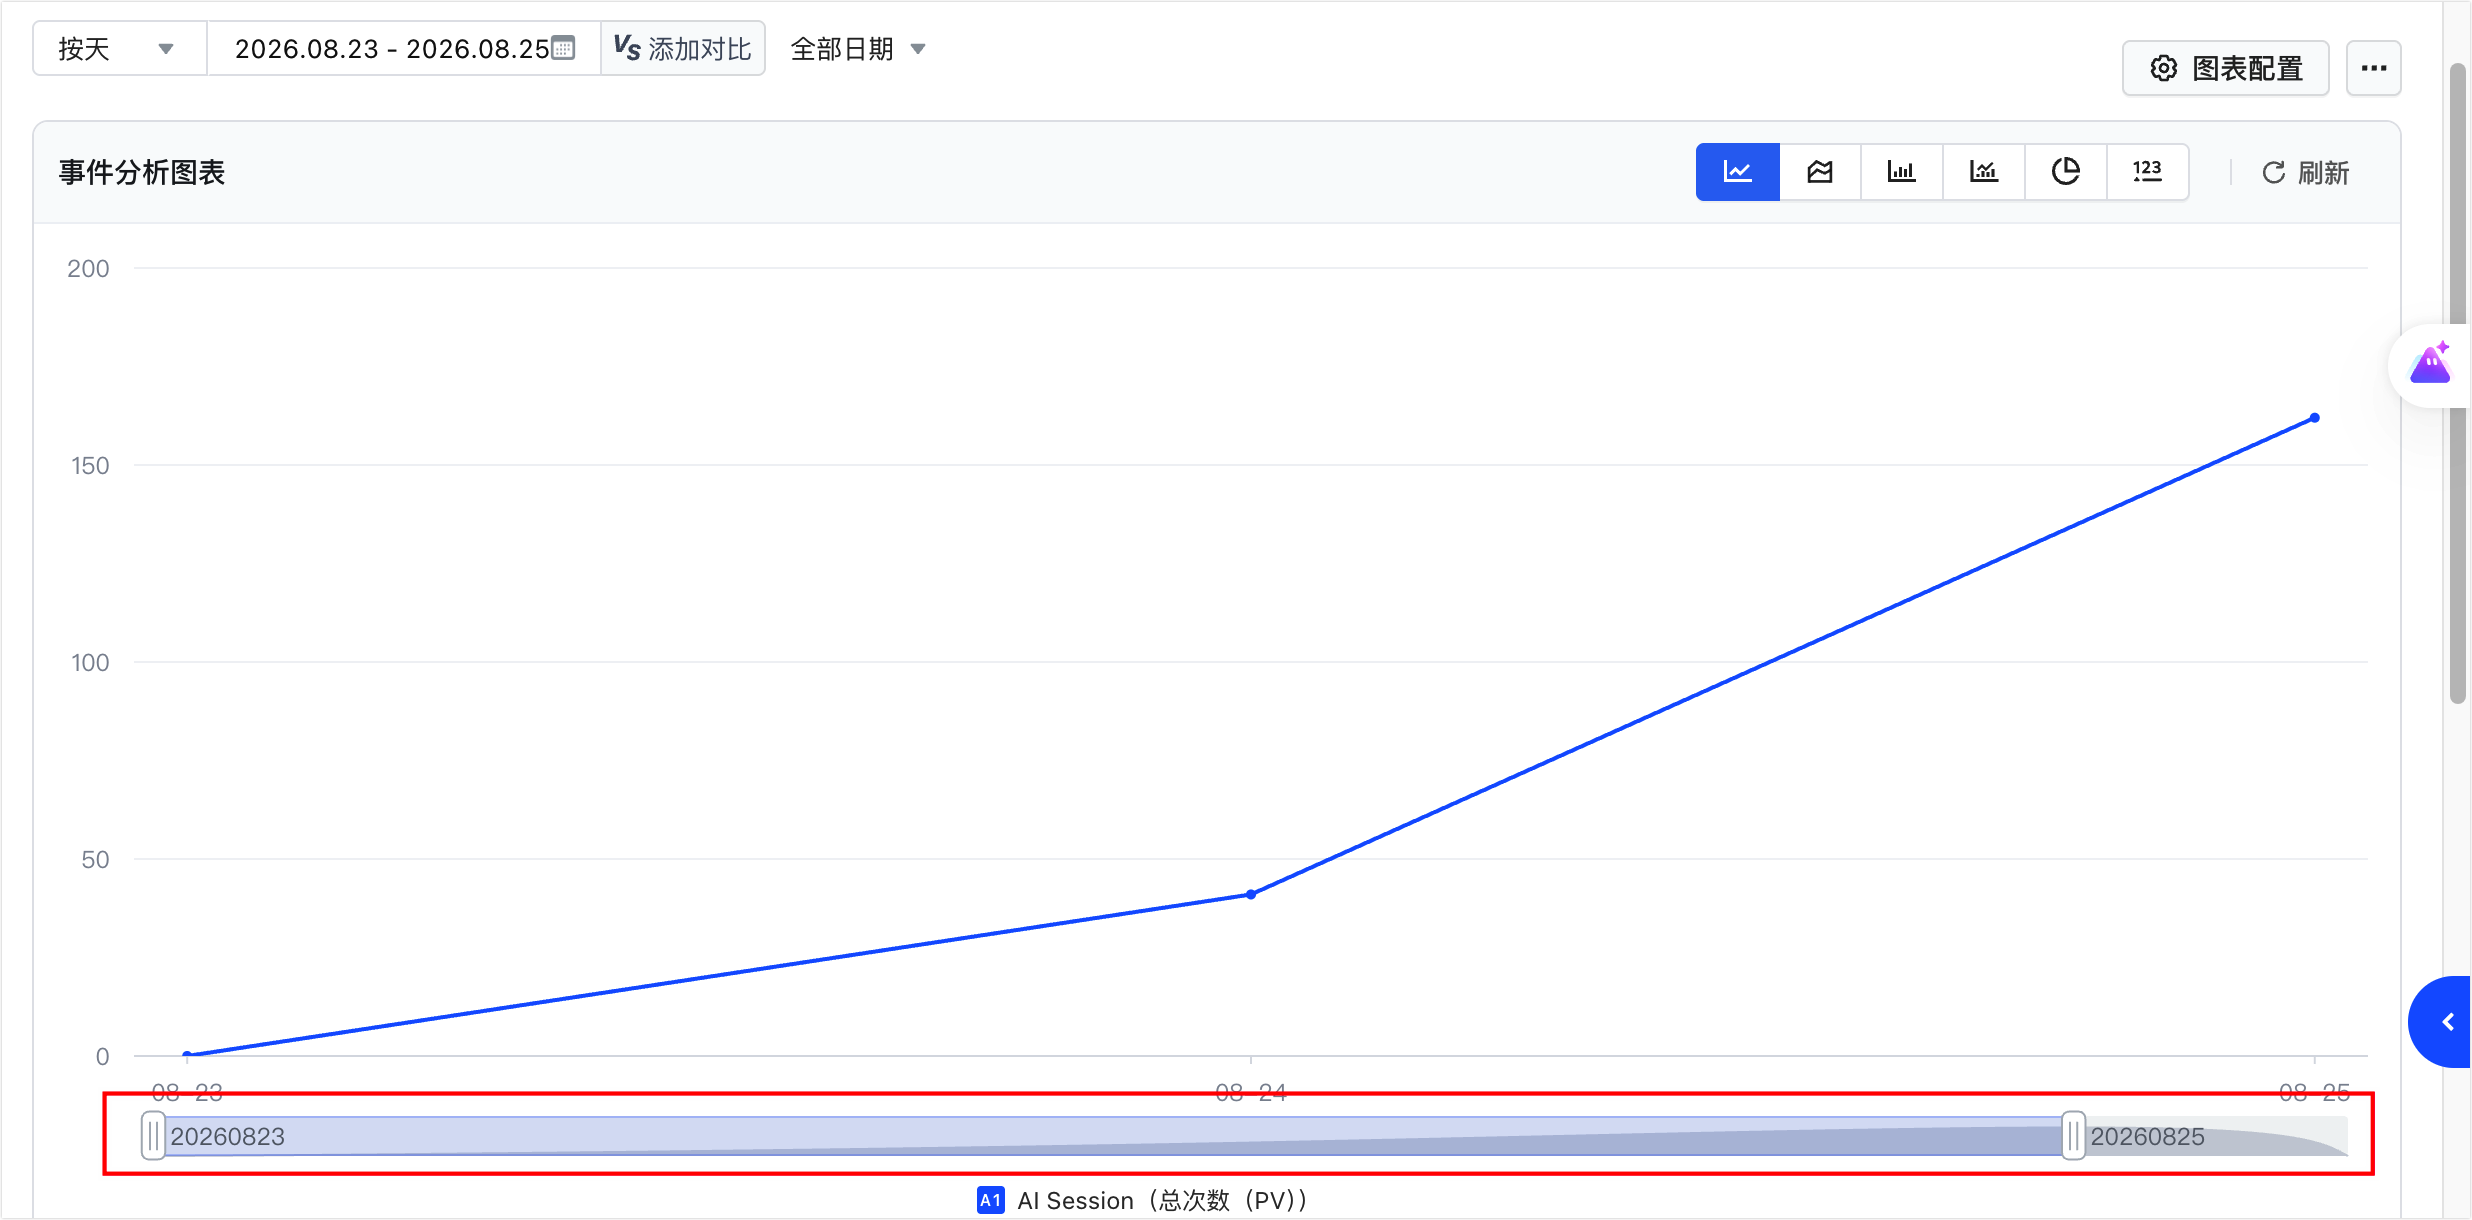Expand the 全部日期 dropdown
Image resolution: width=2472 pixels, height=1220 pixels.
point(859,48)
